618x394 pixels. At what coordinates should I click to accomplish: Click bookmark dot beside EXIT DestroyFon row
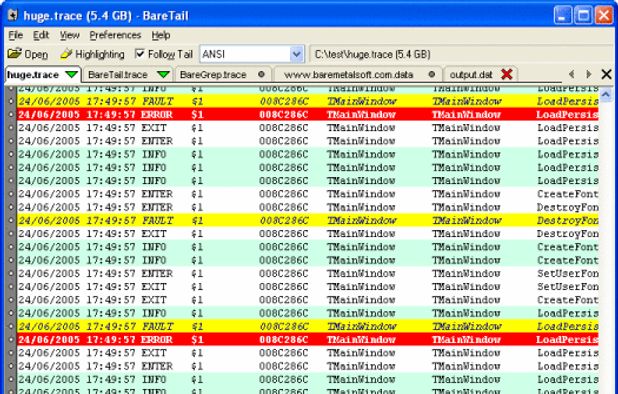(x=11, y=234)
